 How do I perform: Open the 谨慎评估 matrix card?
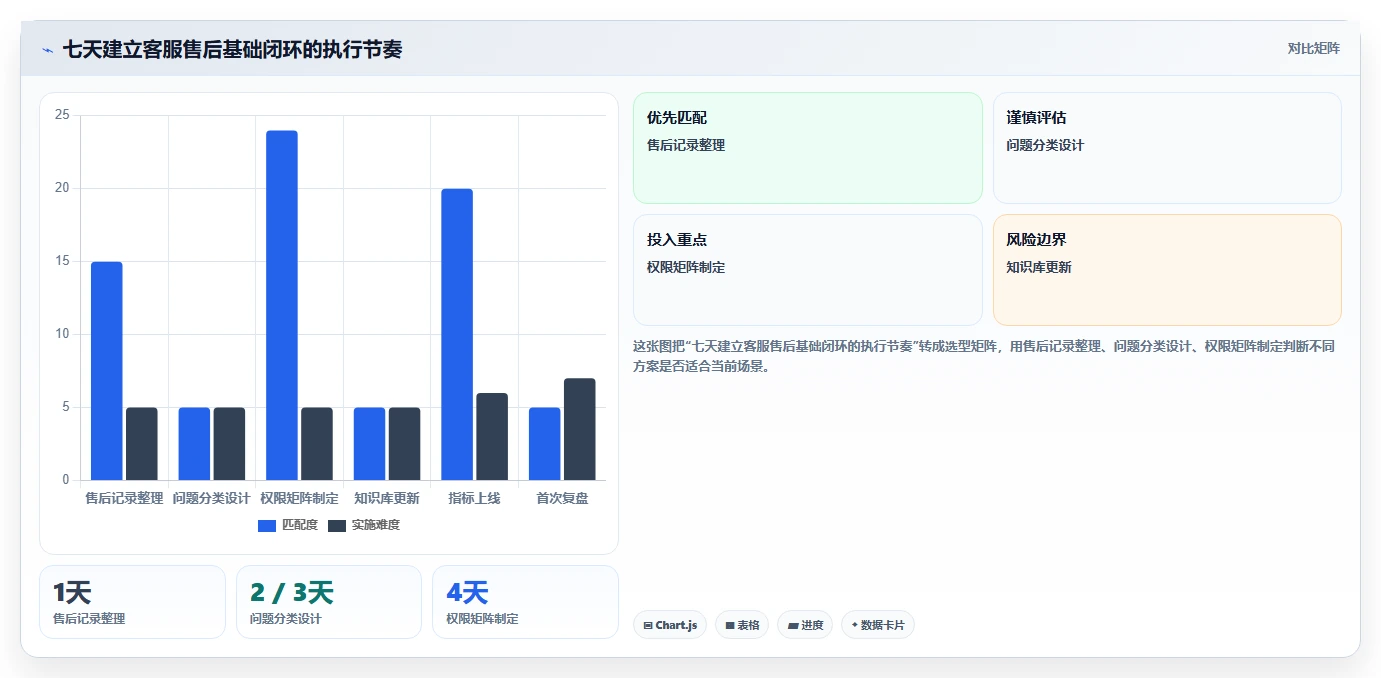click(1167, 148)
